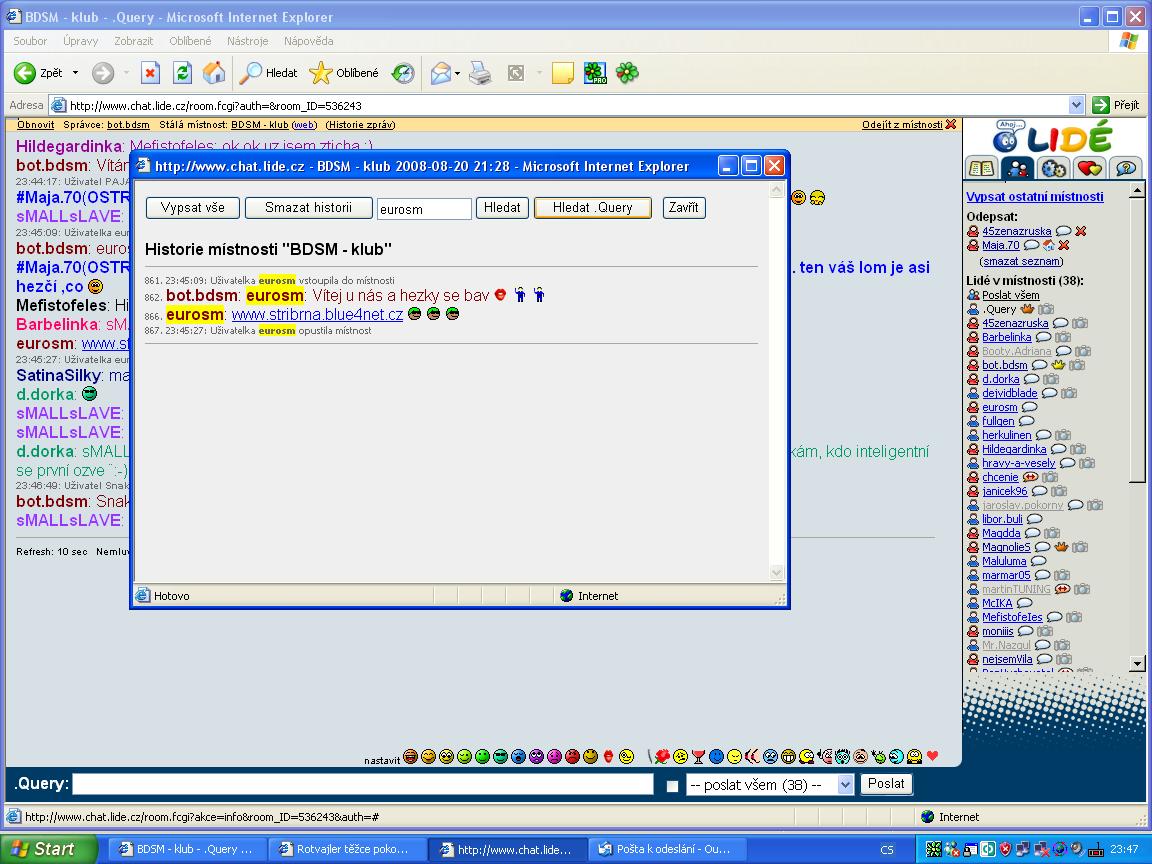The image size is (1152, 864).
Task: Switch to the people tab in Lidé panel
Action: (x=1018, y=168)
